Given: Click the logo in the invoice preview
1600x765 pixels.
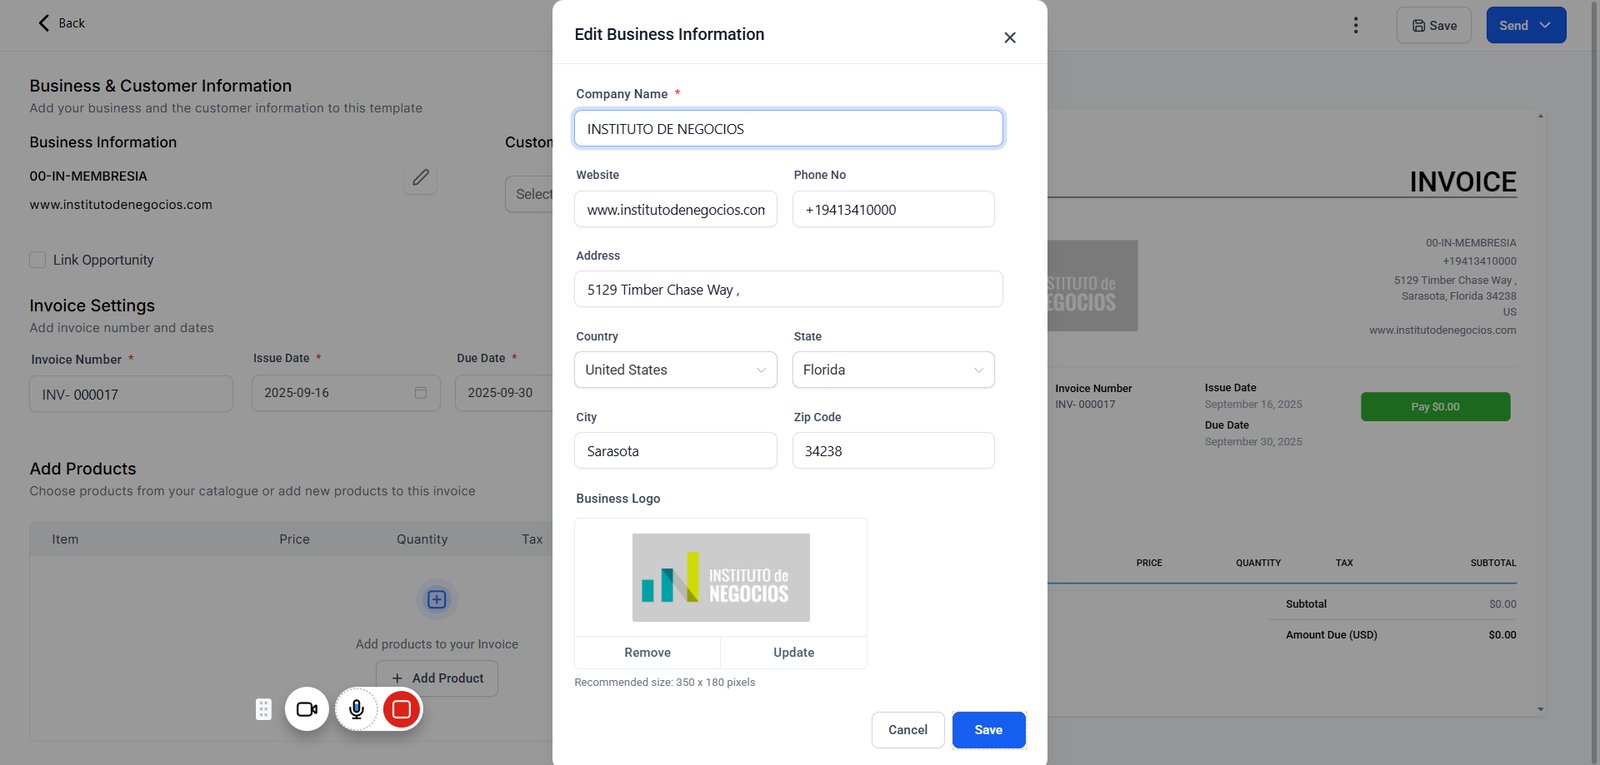Looking at the screenshot, I should click(x=1093, y=286).
